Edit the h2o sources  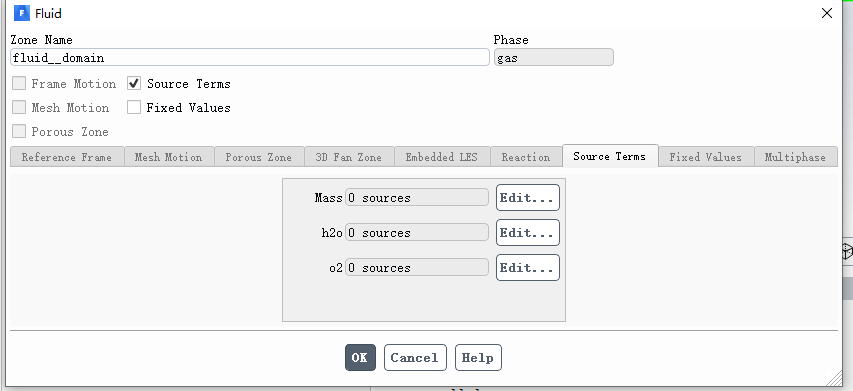528,233
